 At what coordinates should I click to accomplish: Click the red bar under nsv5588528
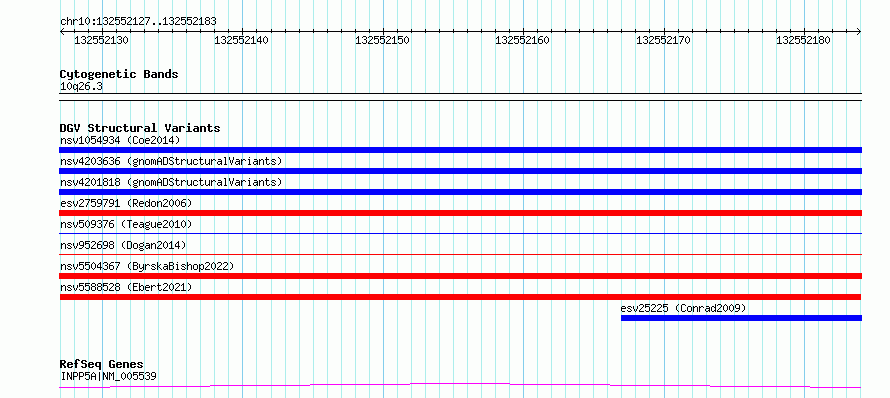point(460,297)
